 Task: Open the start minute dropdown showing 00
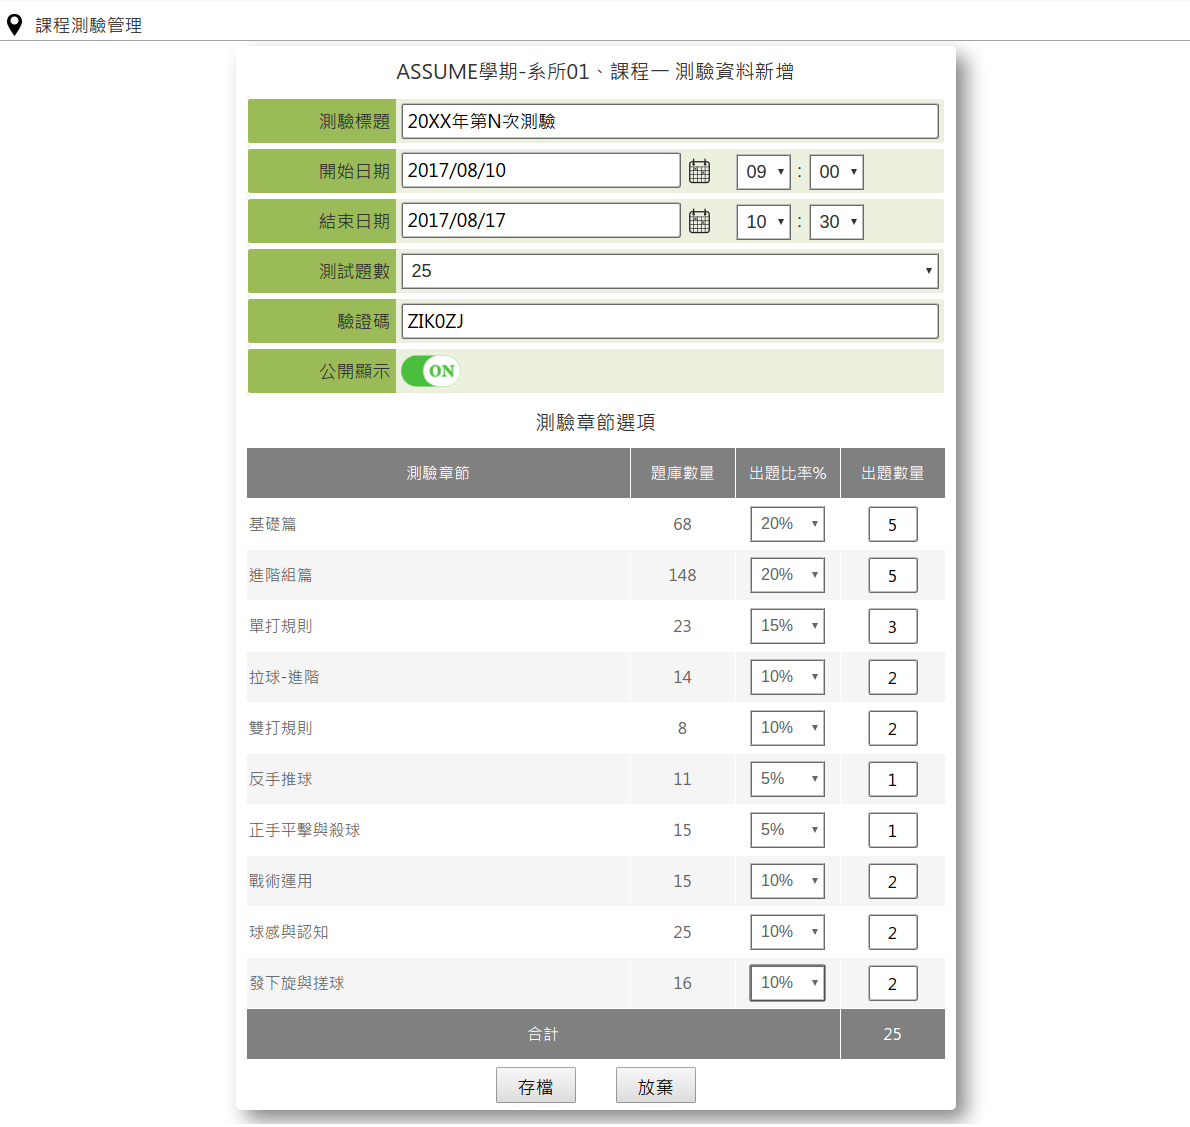click(836, 172)
